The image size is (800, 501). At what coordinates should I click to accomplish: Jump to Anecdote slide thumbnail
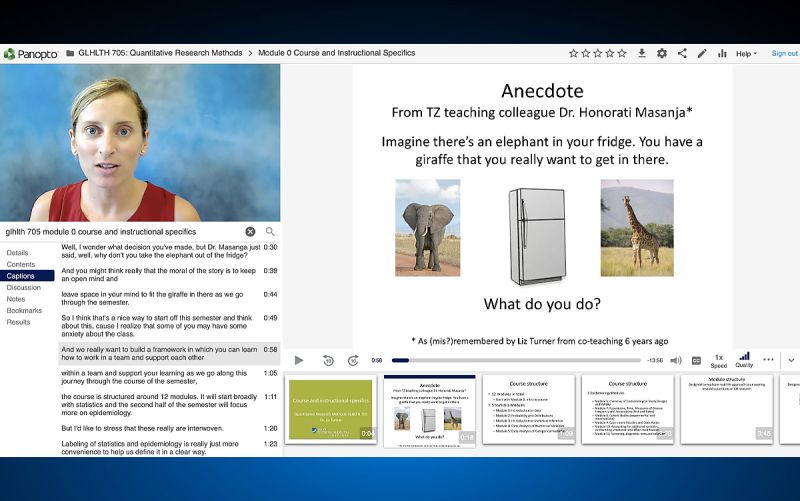[x=430, y=412]
